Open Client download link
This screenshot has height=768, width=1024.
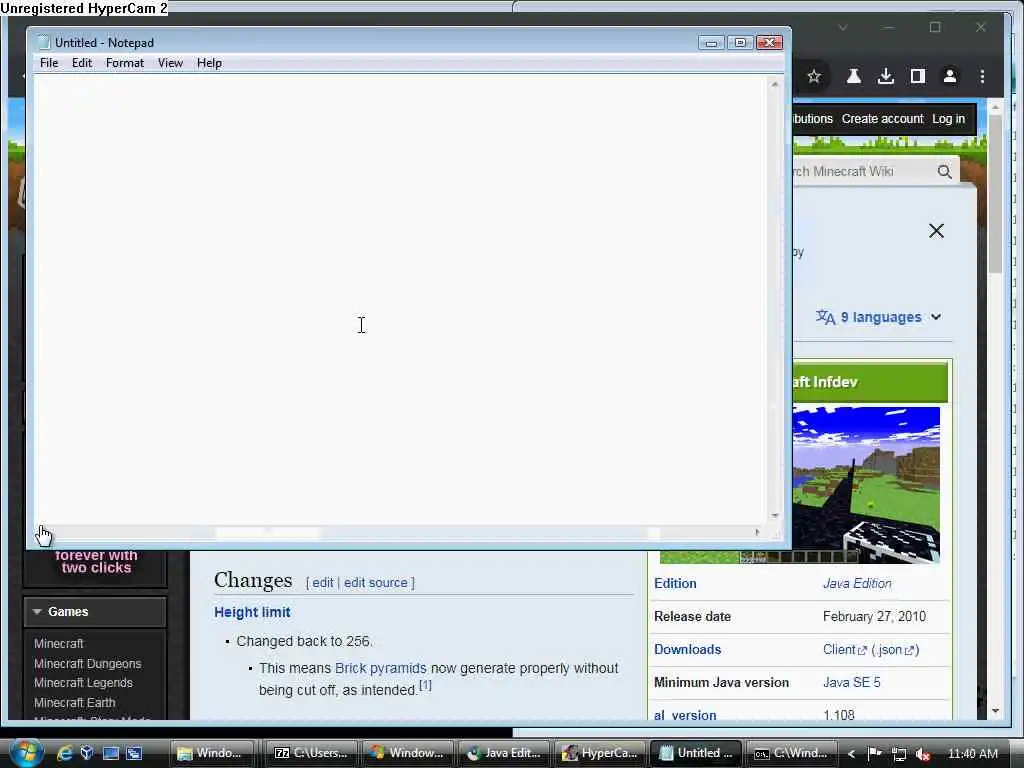(x=844, y=650)
